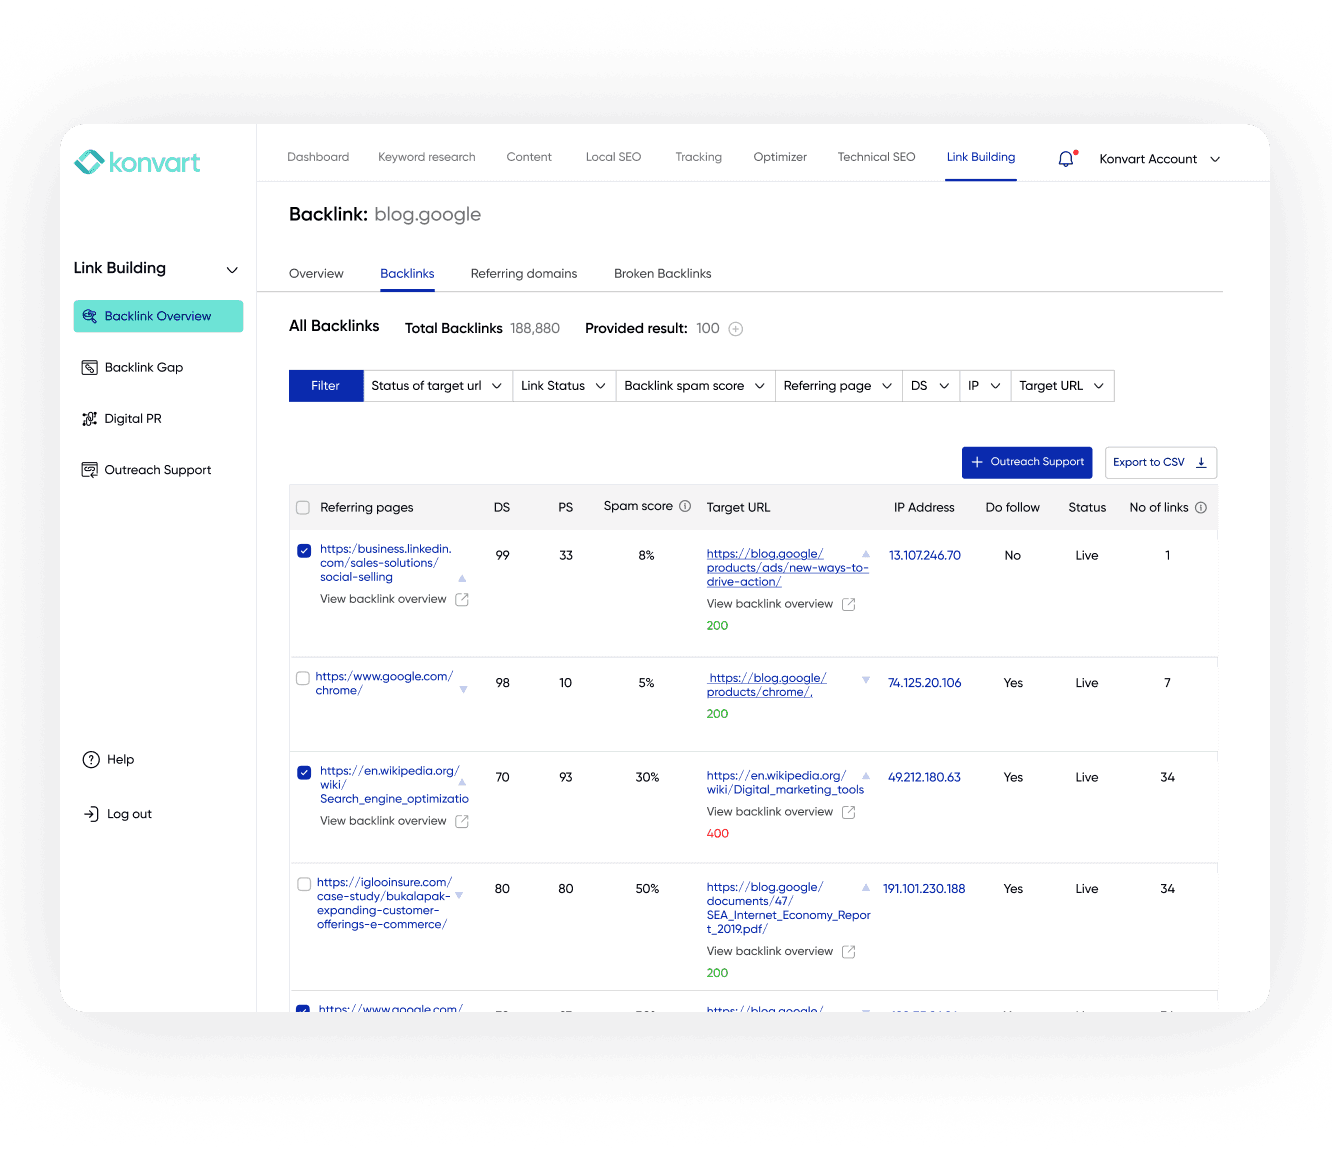1332x1150 pixels.
Task: Check the google.com/chrome row checkbox
Action: coord(303,677)
